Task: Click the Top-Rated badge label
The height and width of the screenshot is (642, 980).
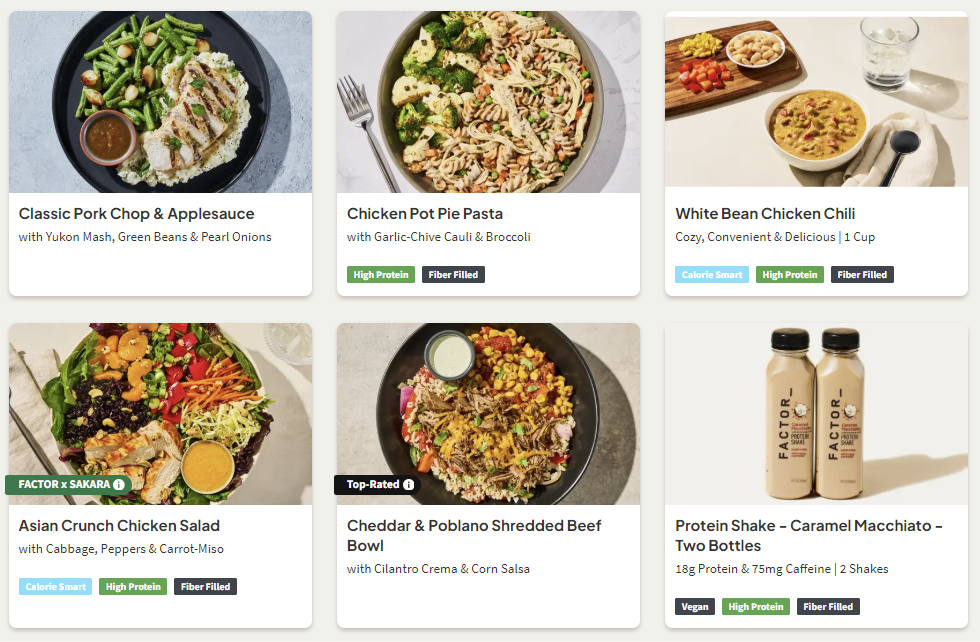Action: [x=372, y=485]
